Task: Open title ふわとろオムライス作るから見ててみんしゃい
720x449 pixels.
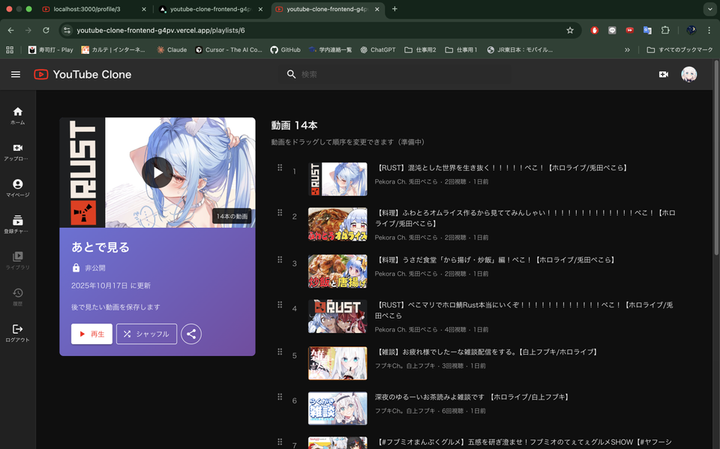Action: pos(525,218)
